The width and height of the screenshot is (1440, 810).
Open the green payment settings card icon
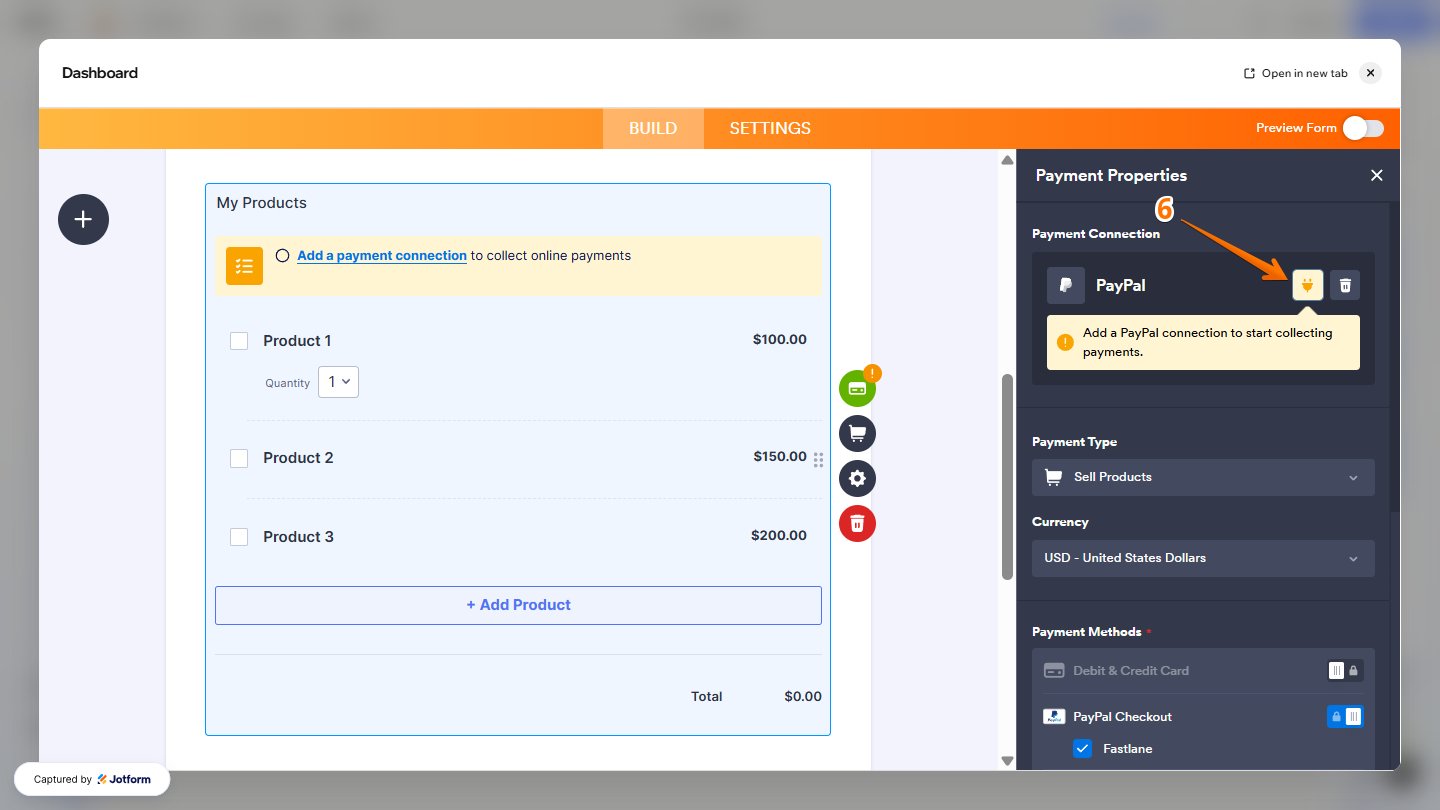857,388
